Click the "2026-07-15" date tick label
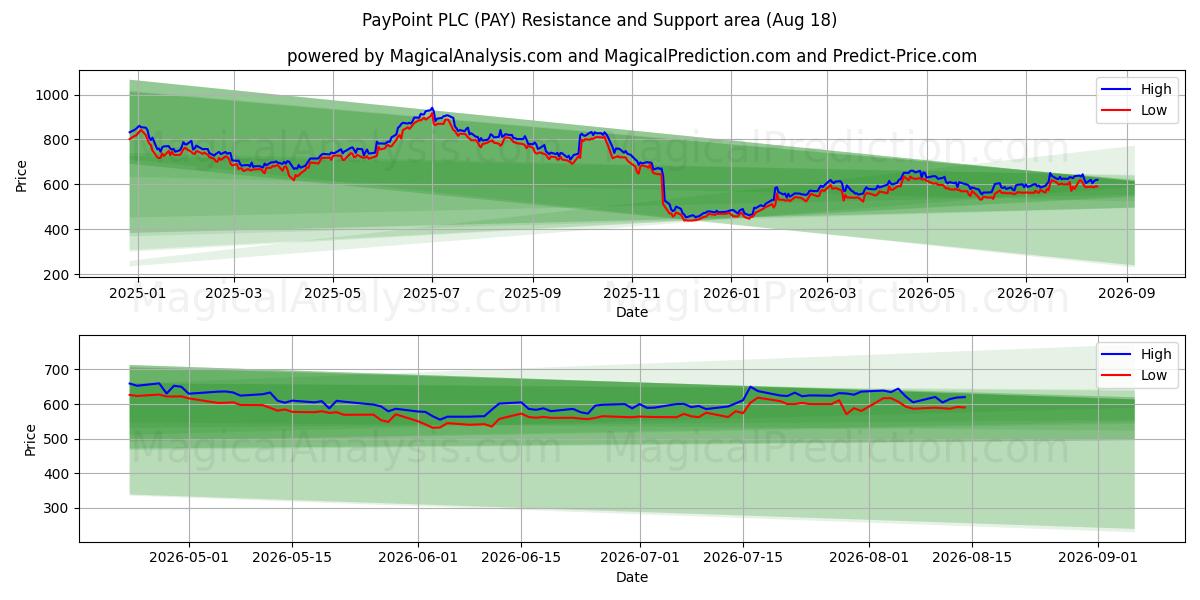The width and height of the screenshot is (1200, 600). coord(743,560)
